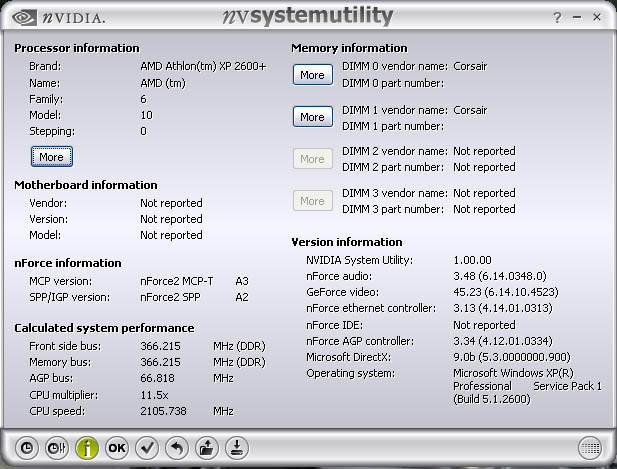617x469 pixels.
Task: Click GeForce video version 45.23 (6.14.10.4523)
Action: 506,292
